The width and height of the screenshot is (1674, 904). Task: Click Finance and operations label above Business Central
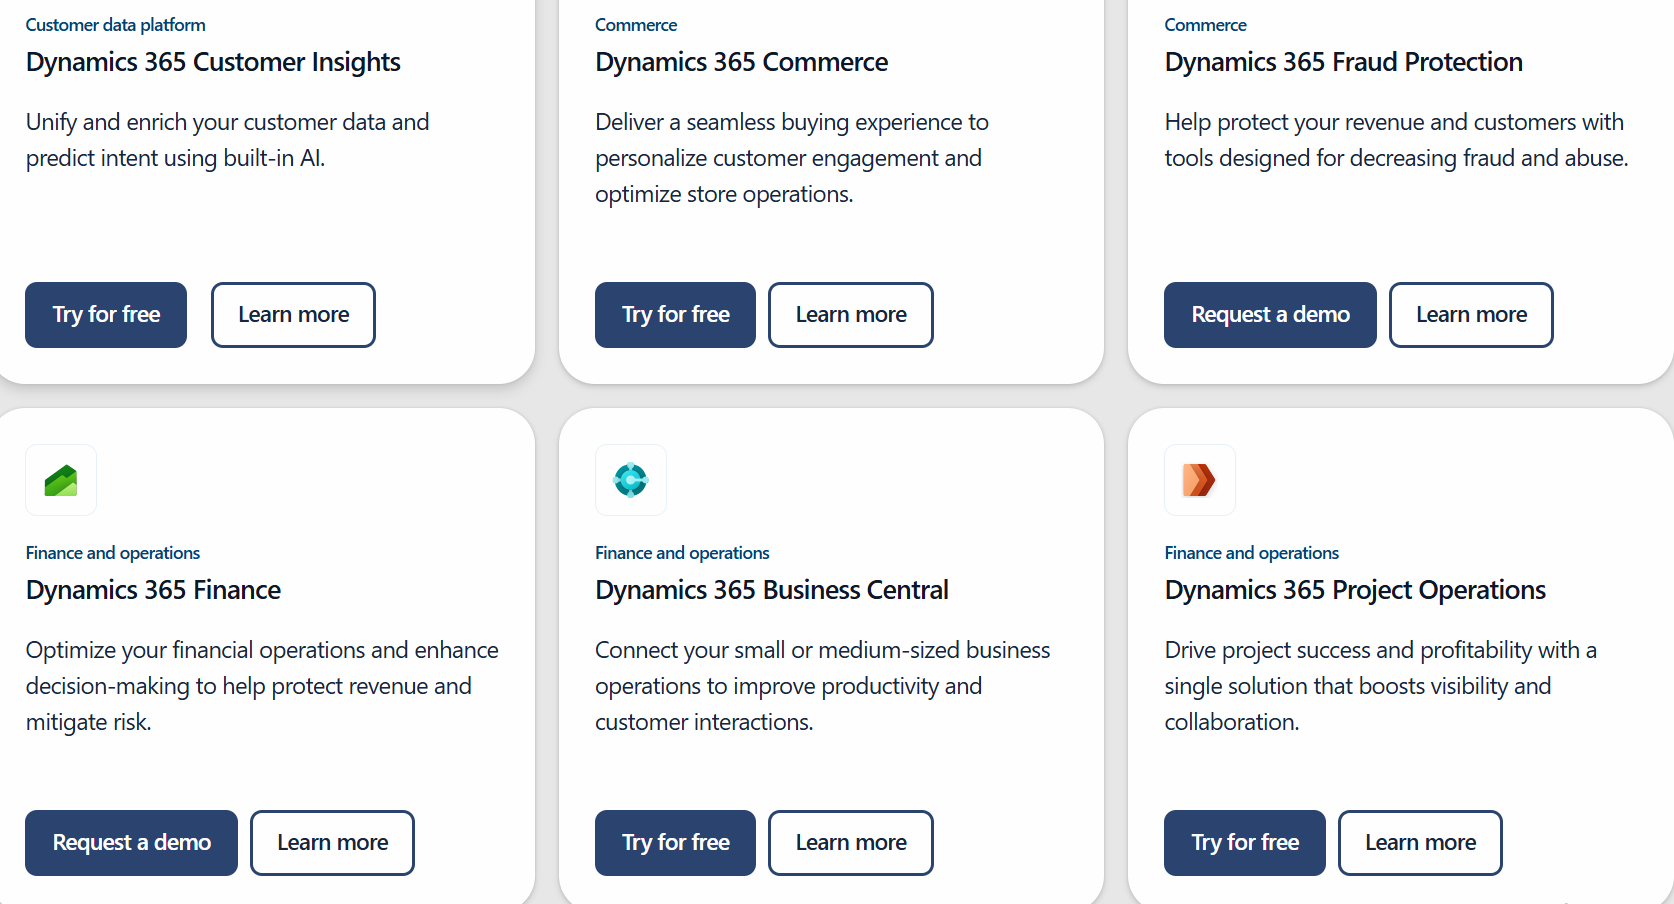(682, 553)
